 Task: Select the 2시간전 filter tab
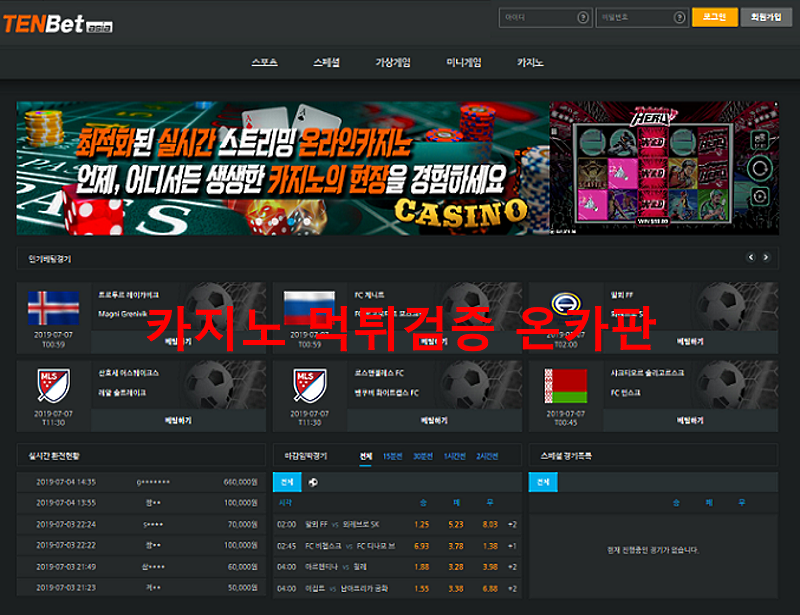tap(487, 456)
